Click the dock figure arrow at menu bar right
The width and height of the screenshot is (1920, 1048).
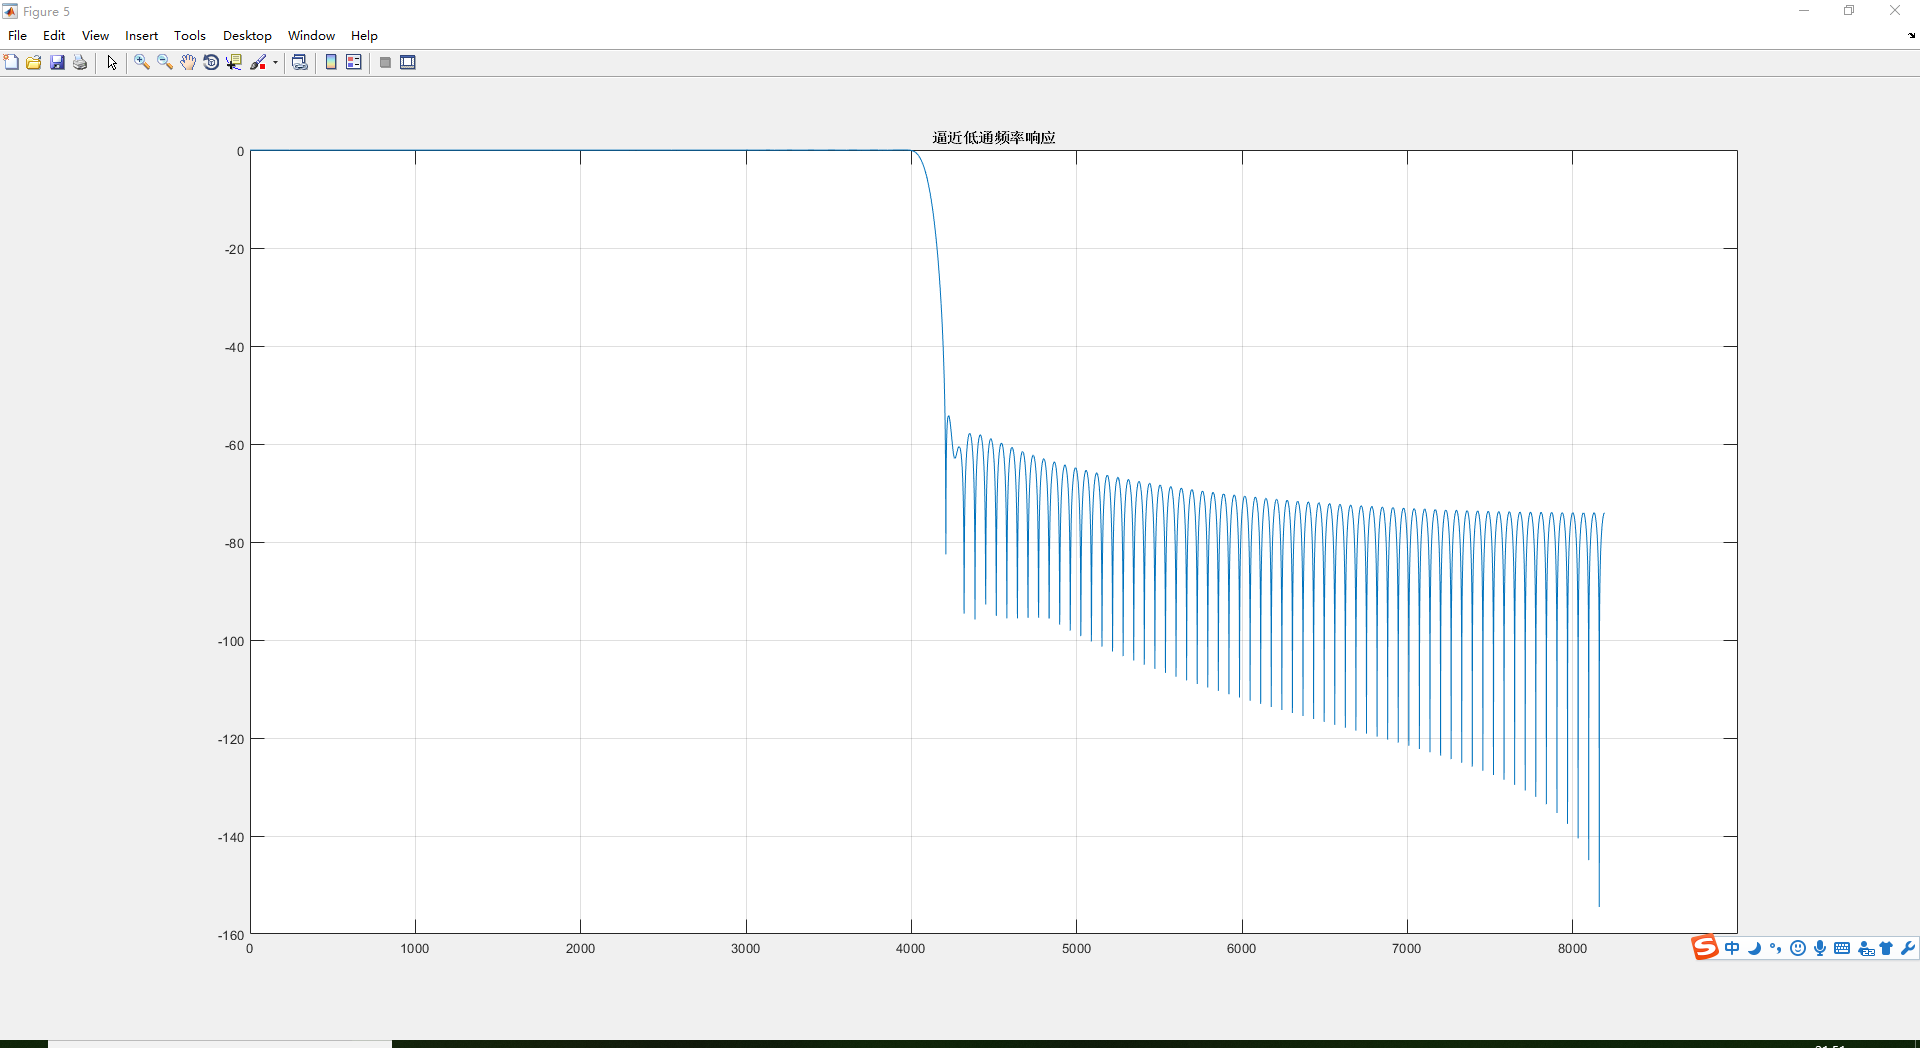coord(1911,35)
